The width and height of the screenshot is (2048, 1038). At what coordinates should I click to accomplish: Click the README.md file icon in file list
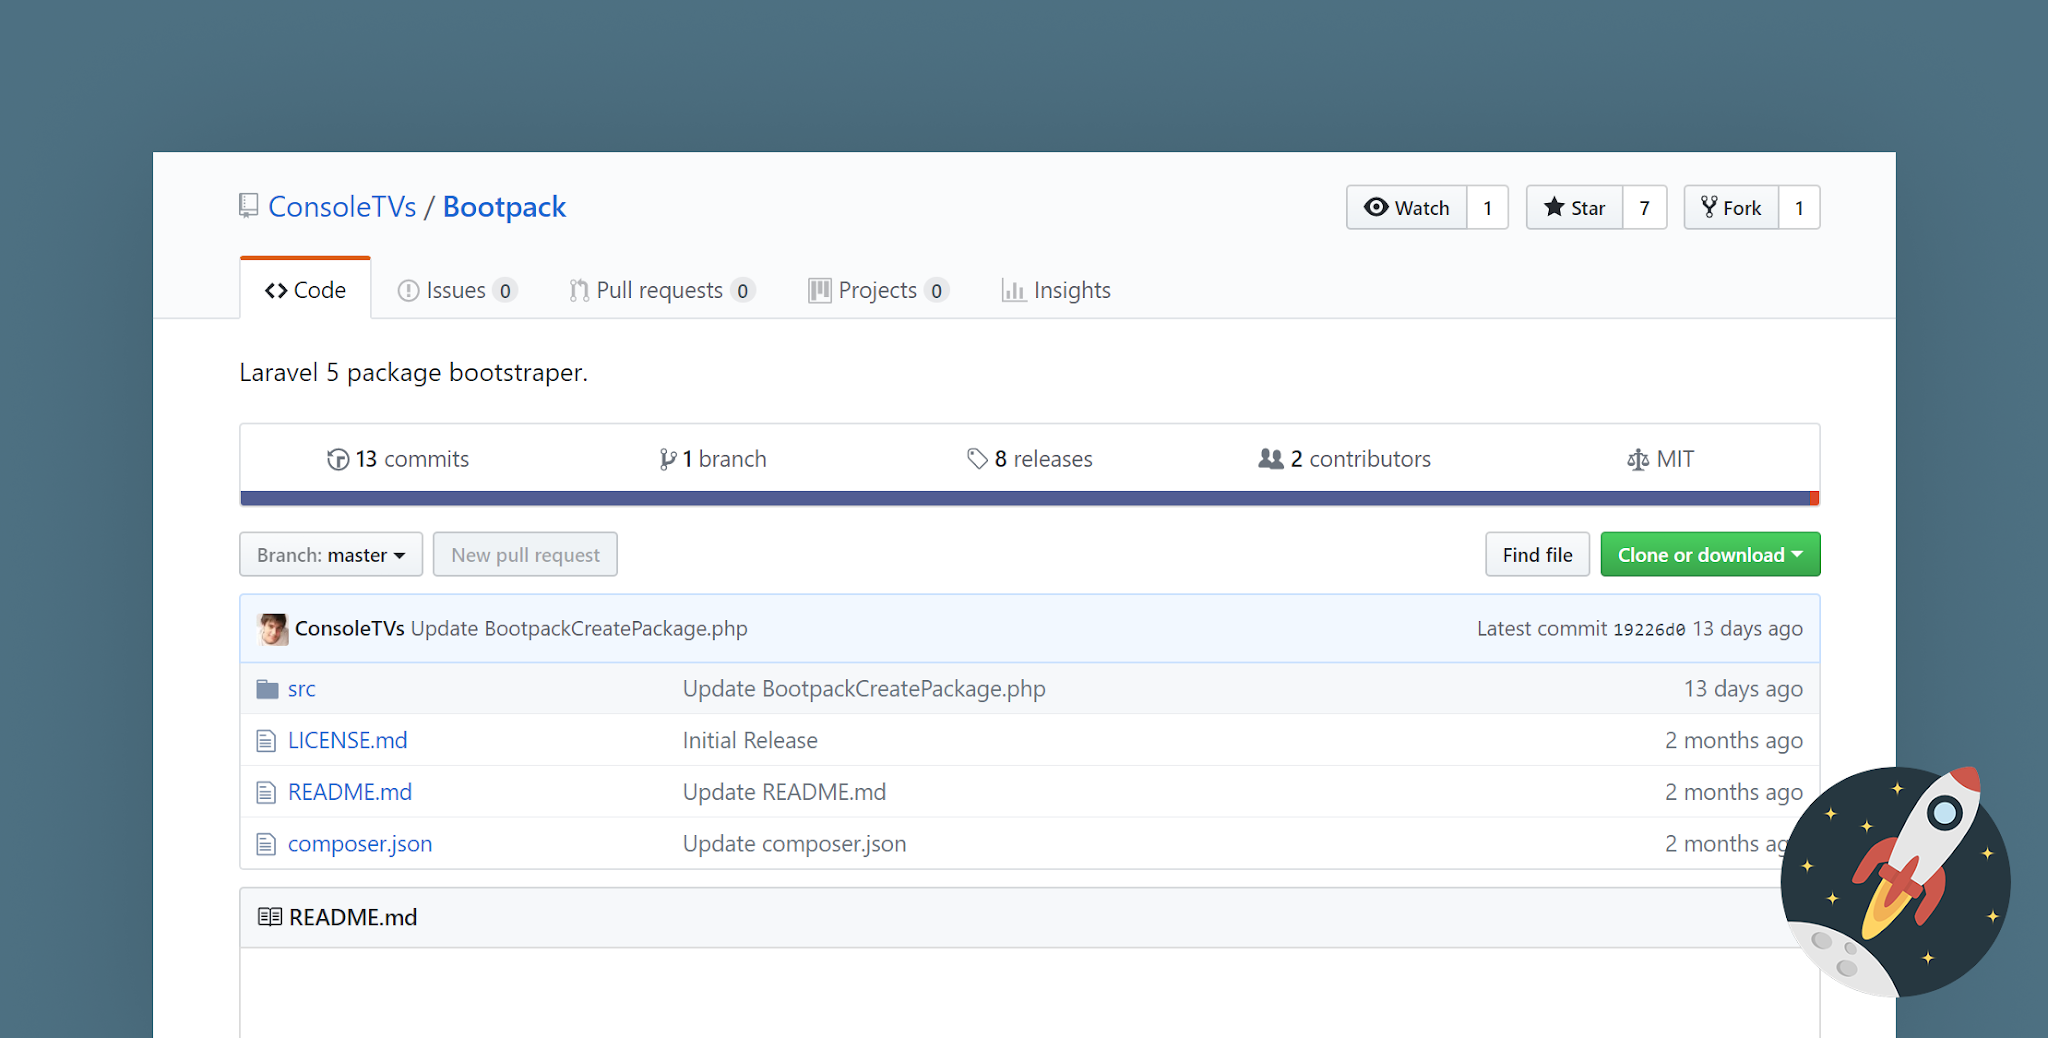click(266, 793)
